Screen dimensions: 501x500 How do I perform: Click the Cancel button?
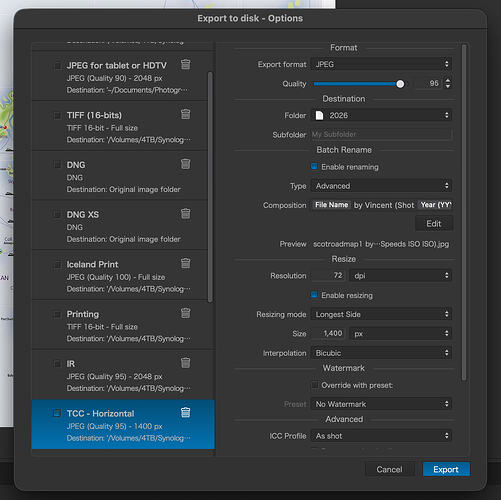coord(389,469)
